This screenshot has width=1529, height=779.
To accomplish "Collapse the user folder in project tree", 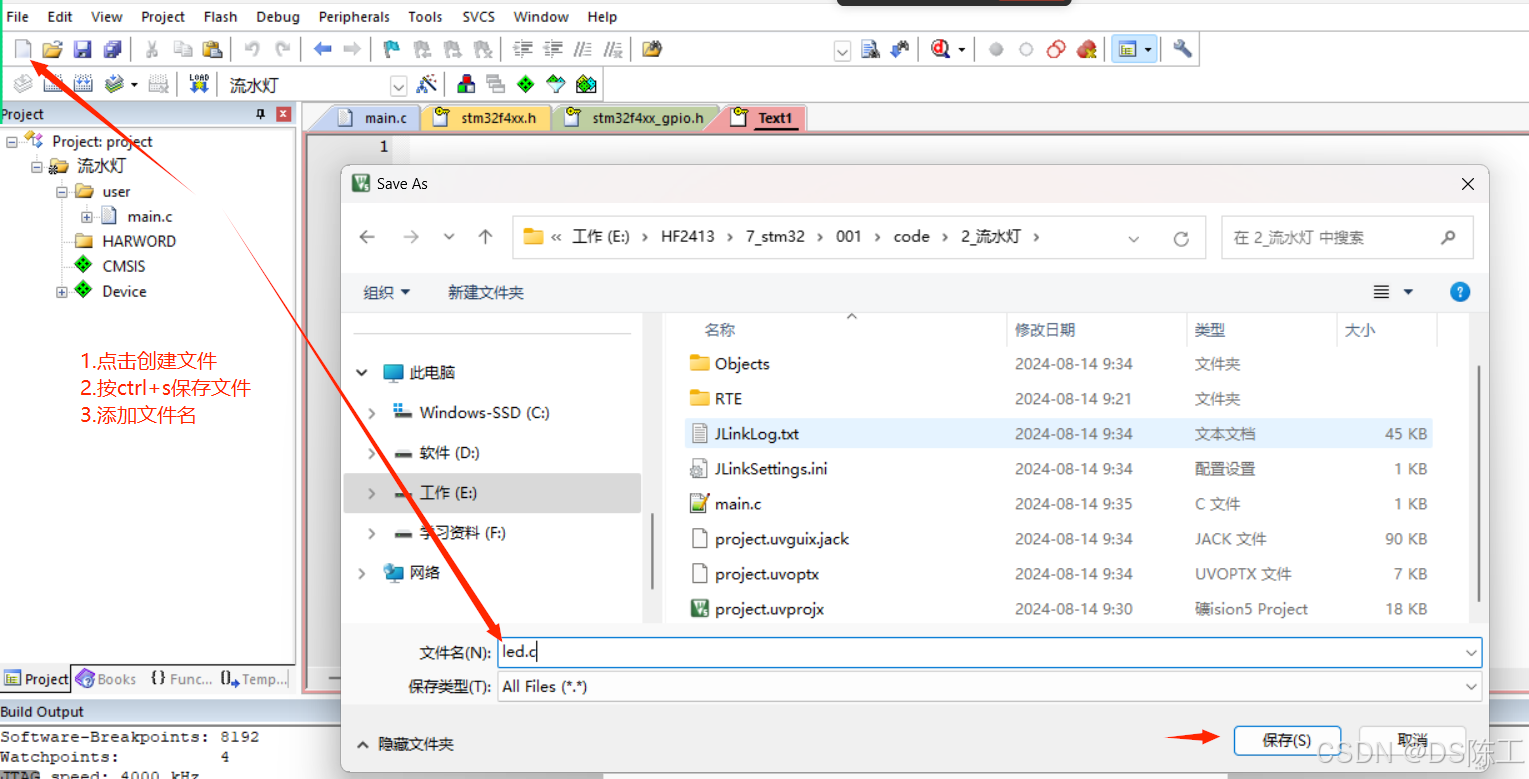I will [x=62, y=191].
